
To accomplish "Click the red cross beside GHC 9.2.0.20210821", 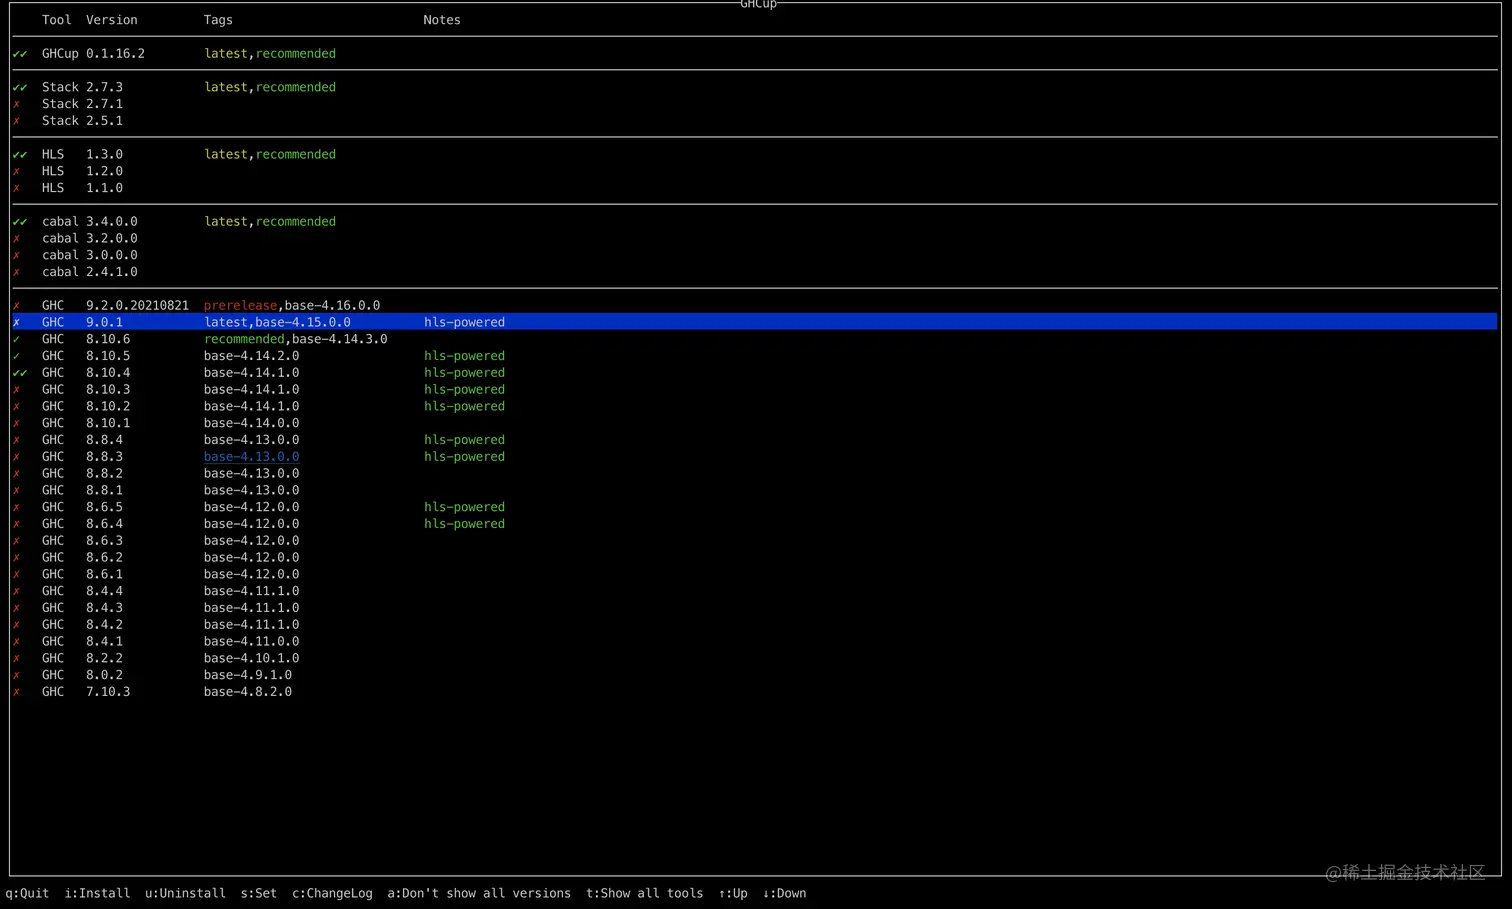I will pos(16,306).
